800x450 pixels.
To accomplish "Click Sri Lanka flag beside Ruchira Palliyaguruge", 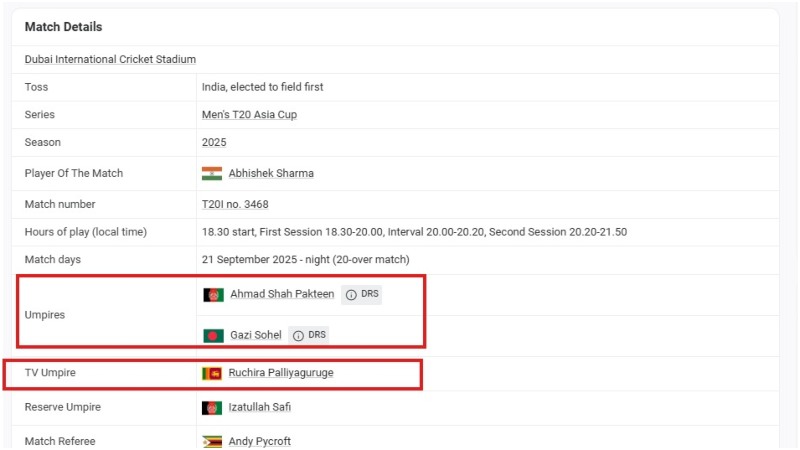I will tap(212, 373).
